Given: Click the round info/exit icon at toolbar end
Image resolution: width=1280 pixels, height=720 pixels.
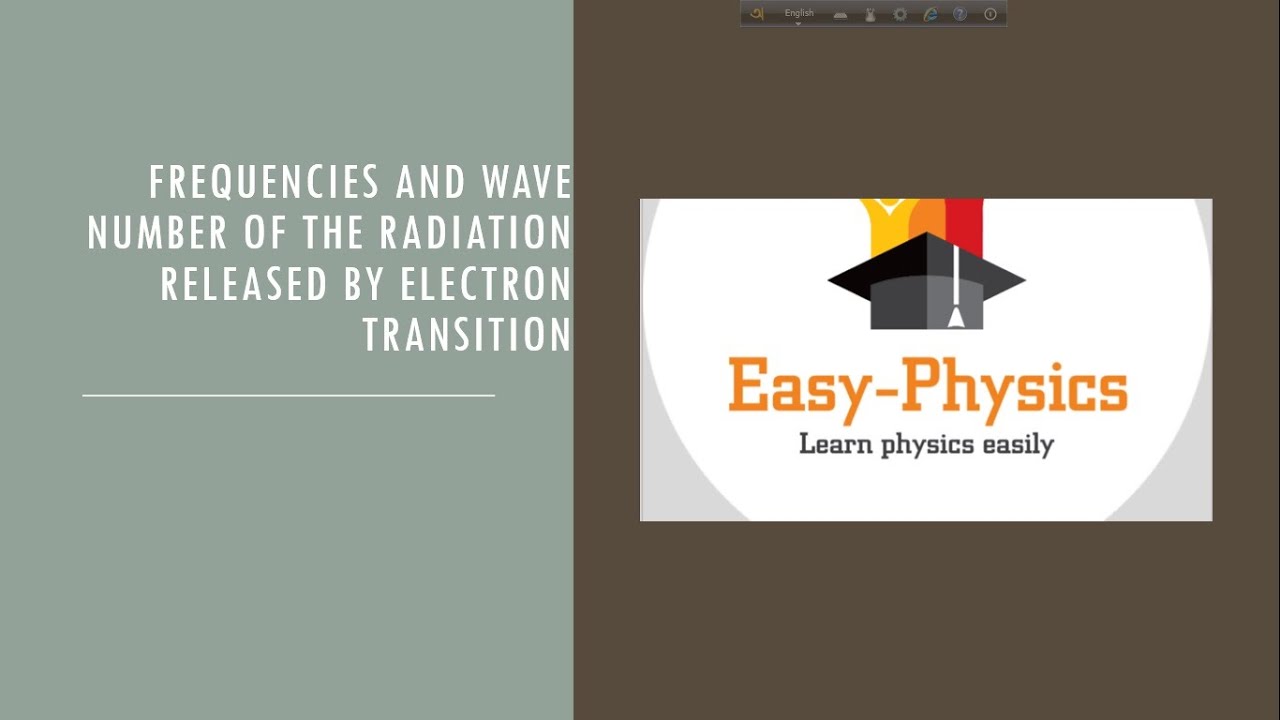Looking at the screenshot, I should 990,14.
